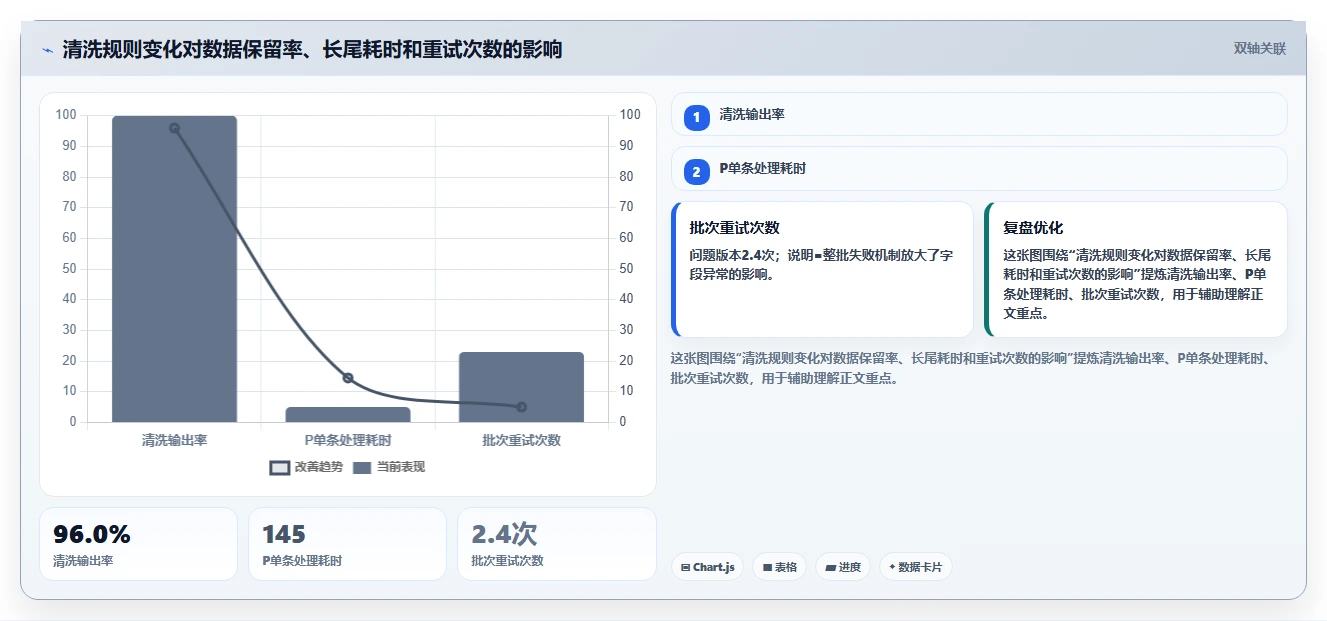
Task: Open the 清洗输出率 list item
Action: [979, 114]
